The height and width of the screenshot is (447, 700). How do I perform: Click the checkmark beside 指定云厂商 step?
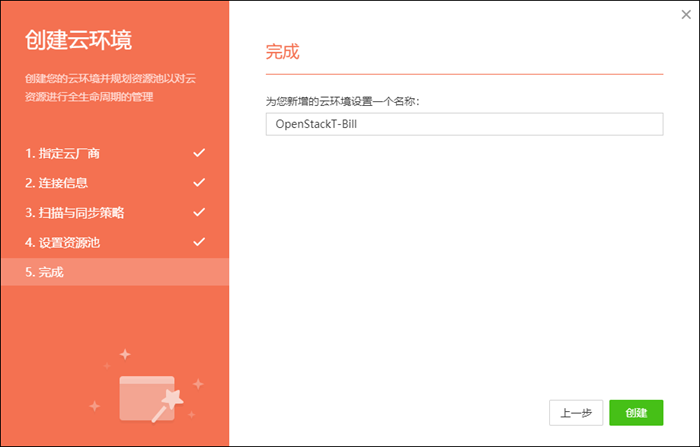(199, 153)
